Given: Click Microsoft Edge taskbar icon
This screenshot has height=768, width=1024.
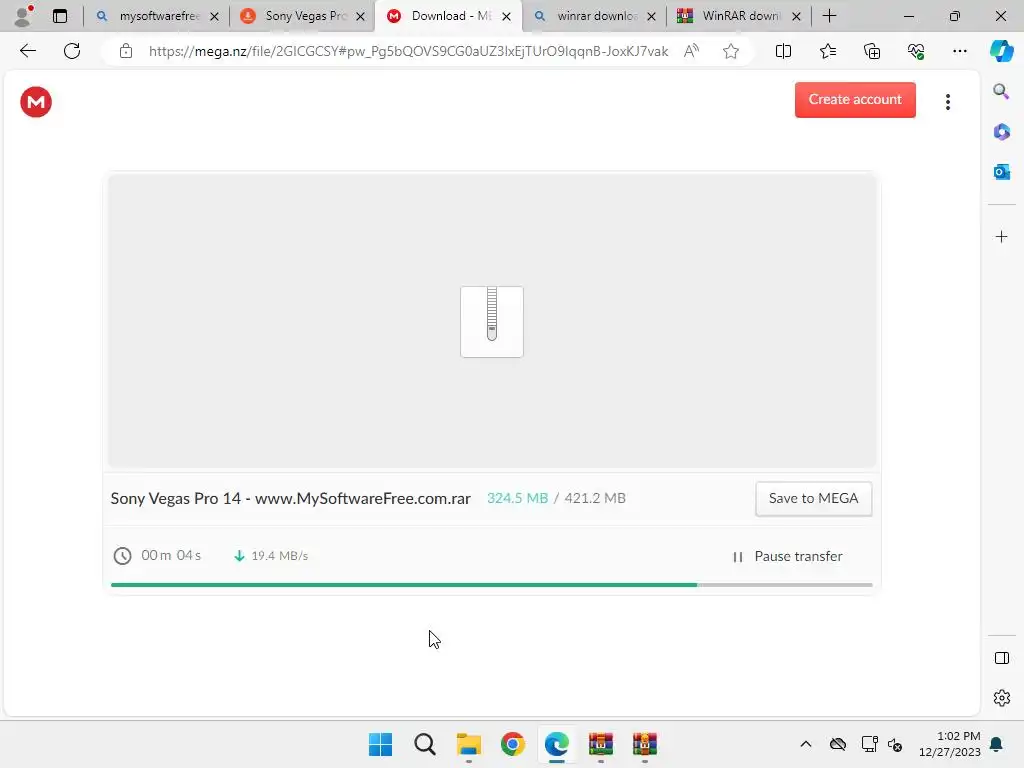Looking at the screenshot, I should tap(556, 744).
